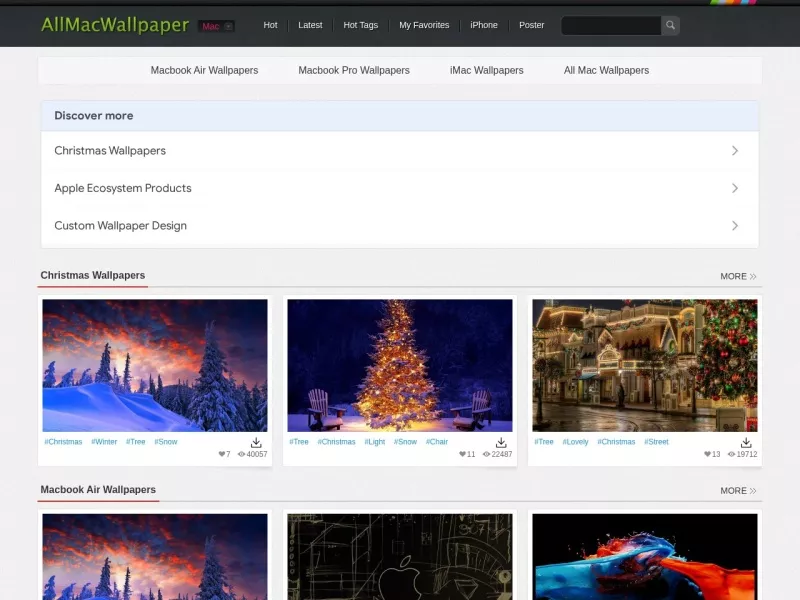The height and width of the screenshot is (600, 800).
Task: Expand Apple Ecosystem Products chevron
Action: point(735,188)
